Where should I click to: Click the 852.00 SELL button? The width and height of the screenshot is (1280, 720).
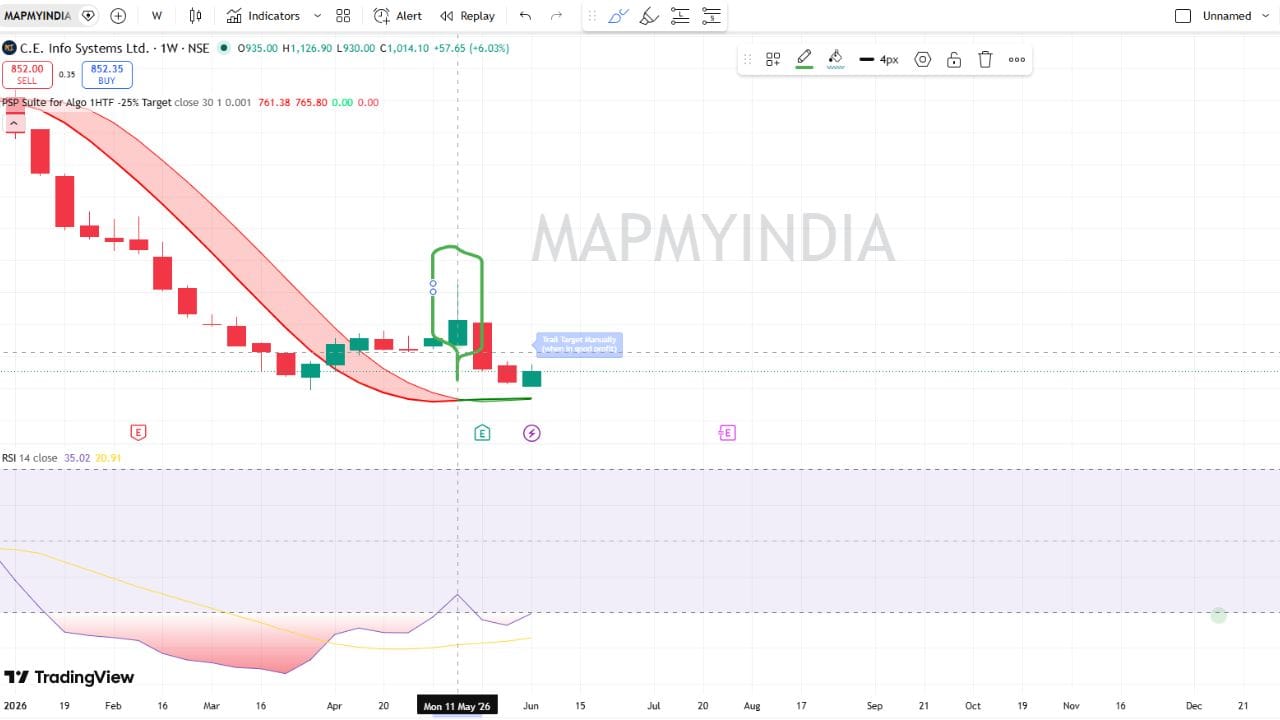27,74
